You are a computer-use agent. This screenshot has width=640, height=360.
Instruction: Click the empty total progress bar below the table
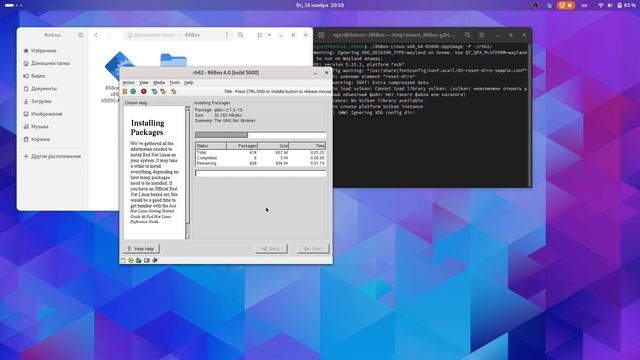(260, 173)
